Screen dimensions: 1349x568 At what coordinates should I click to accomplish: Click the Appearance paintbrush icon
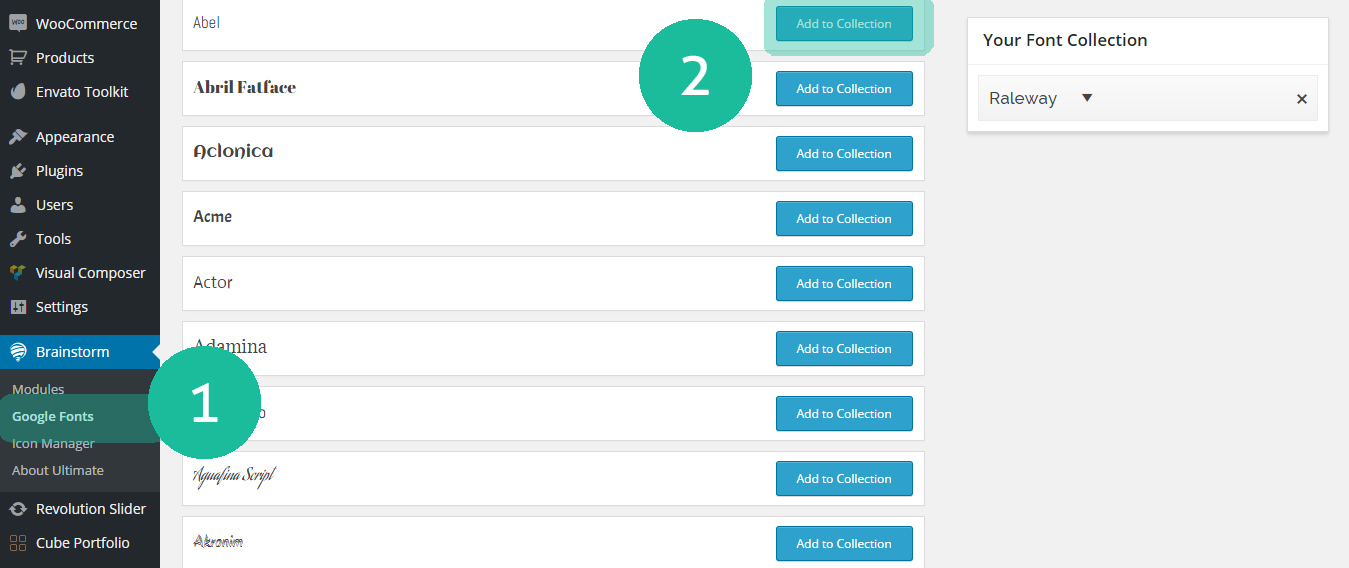coord(18,137)
